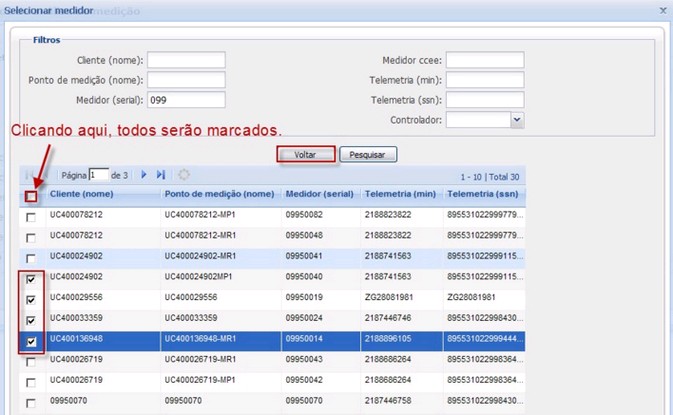Open the Controlador dropdown
The height and width of the screenshot is (415, 673).
point(517,120)
